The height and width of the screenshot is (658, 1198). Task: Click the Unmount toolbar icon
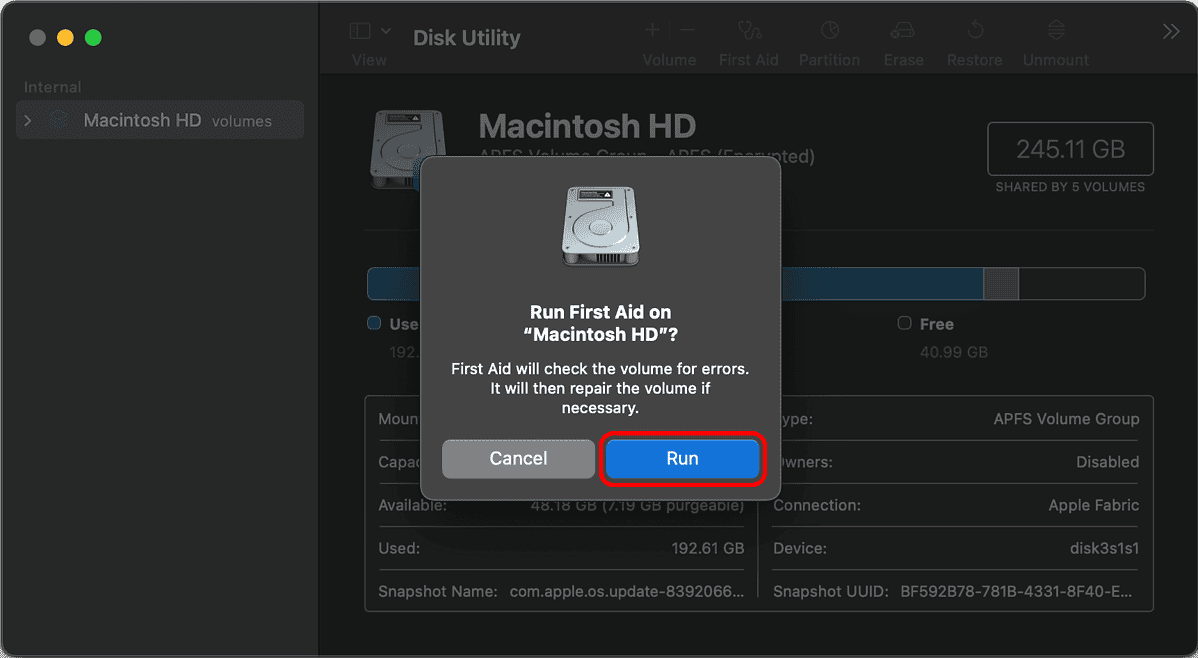click(1056, 31)
